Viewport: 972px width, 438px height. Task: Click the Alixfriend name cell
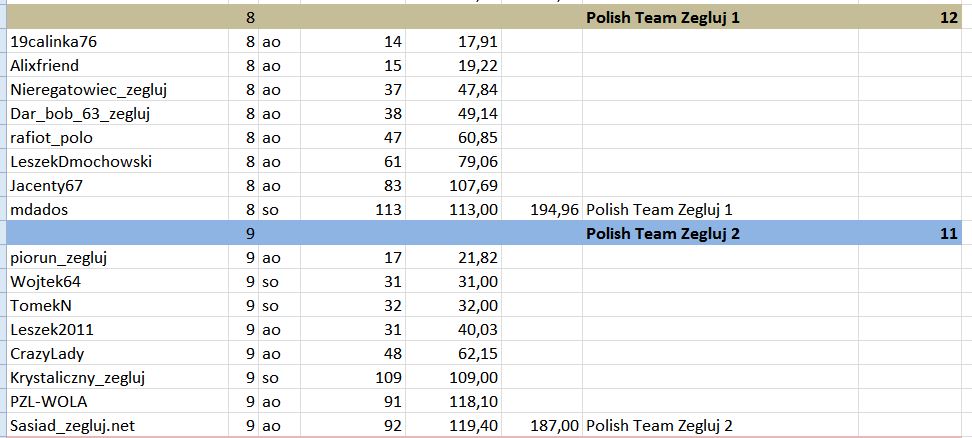pyautogui.click(x=117, y=66)
